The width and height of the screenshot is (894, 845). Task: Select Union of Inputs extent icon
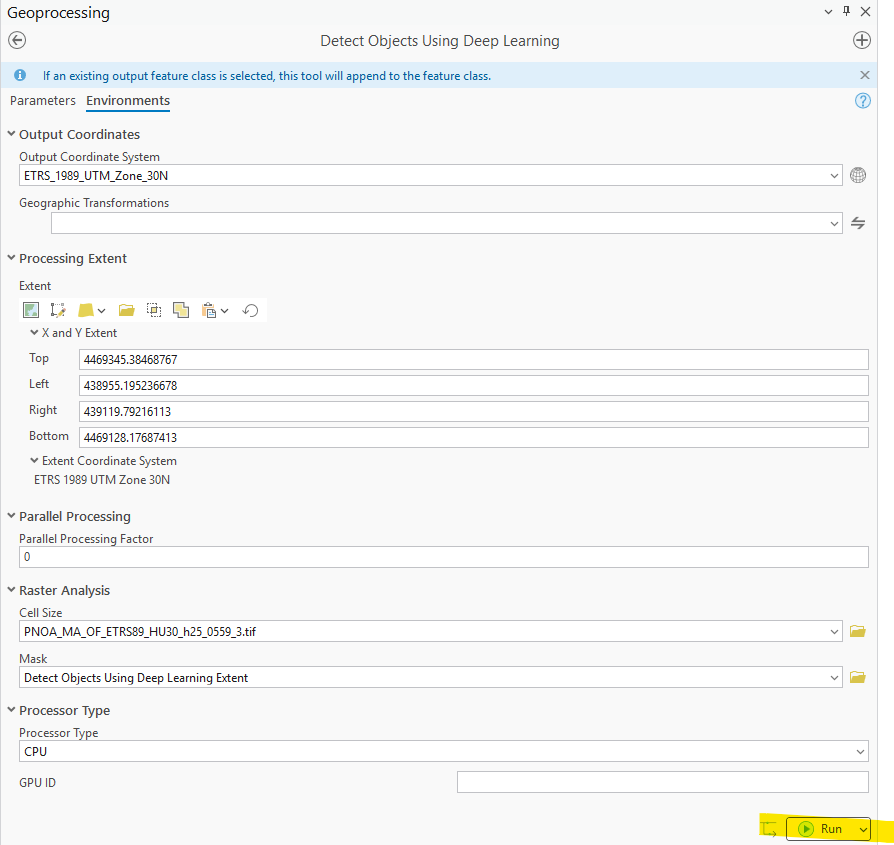click(181, 310)
